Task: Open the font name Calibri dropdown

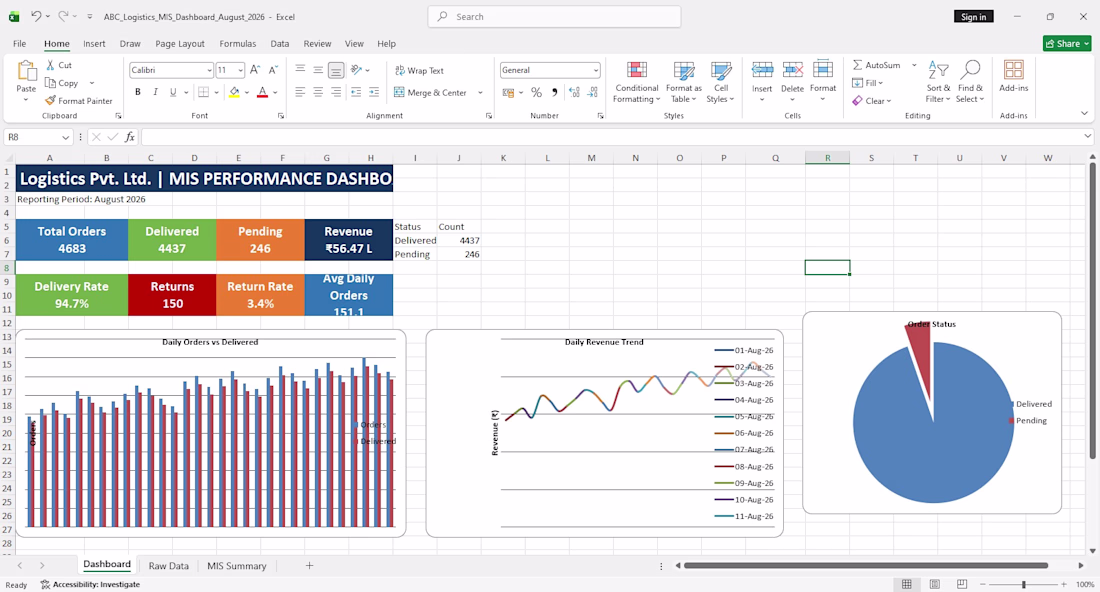Action: (x=209, y=70)
